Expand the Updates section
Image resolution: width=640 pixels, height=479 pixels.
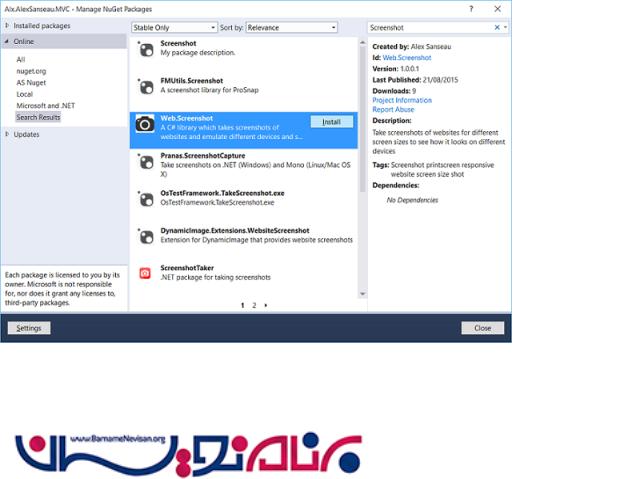coord(7,134)
